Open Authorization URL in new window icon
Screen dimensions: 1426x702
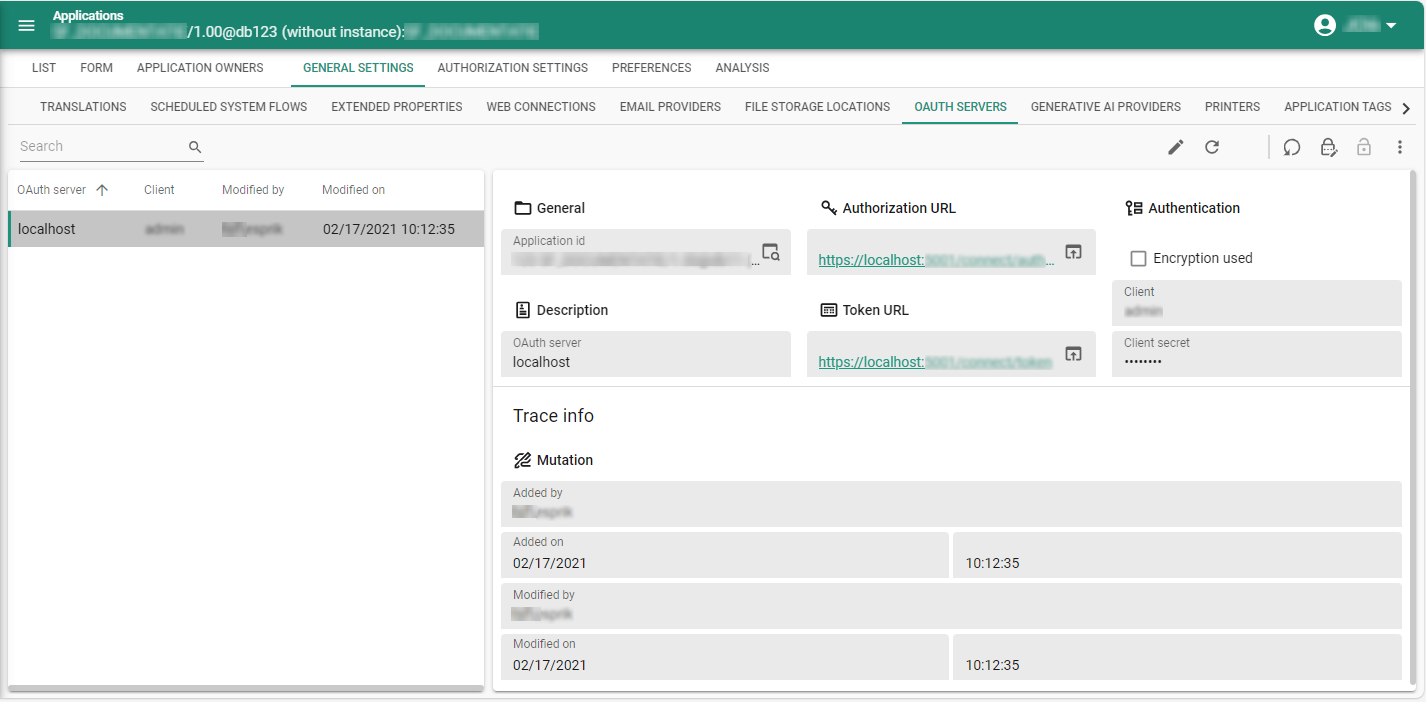1073,252
